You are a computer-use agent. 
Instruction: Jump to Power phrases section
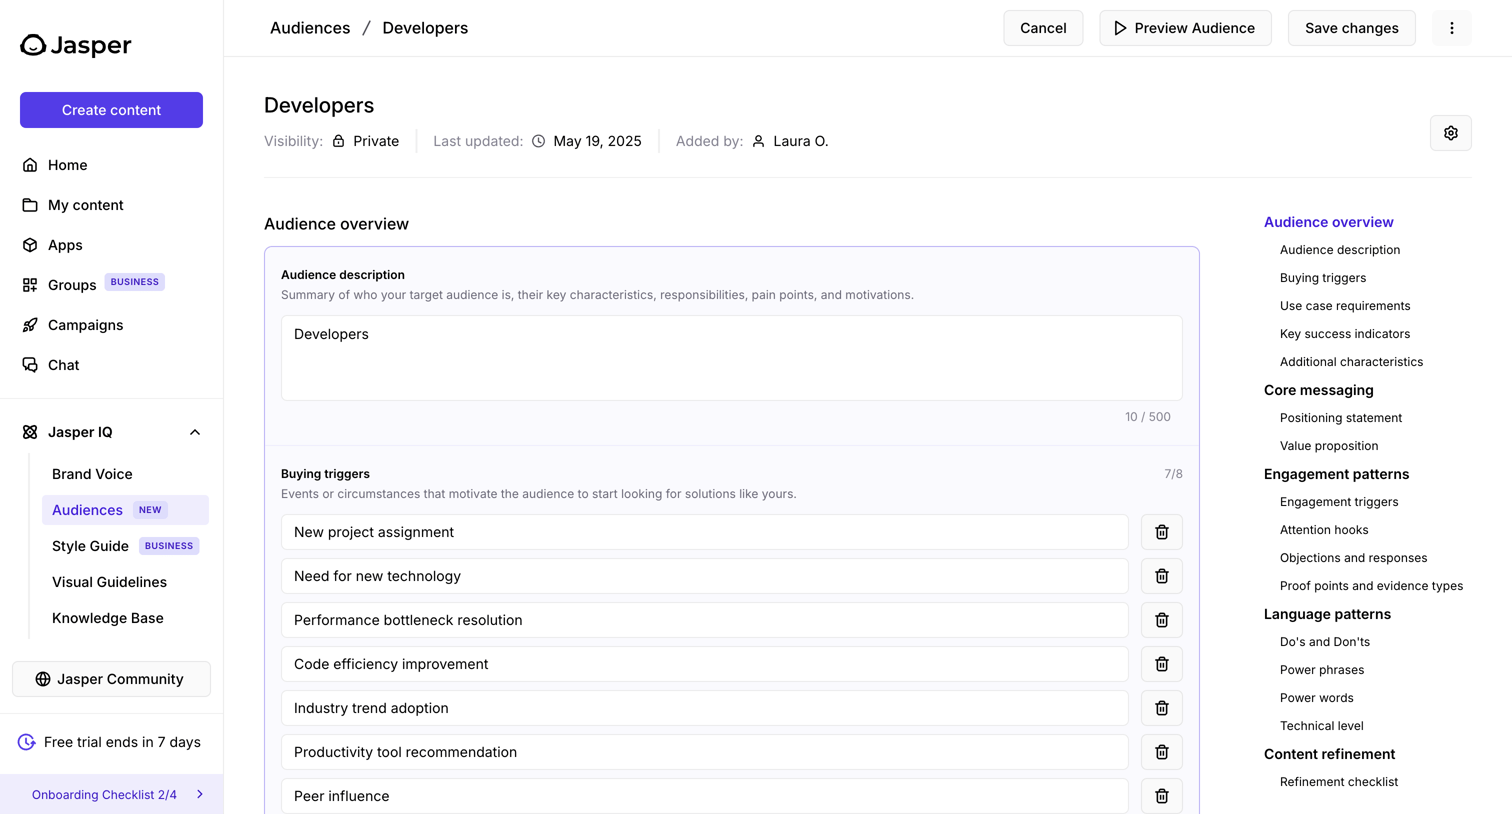[x=1322, y=670]
